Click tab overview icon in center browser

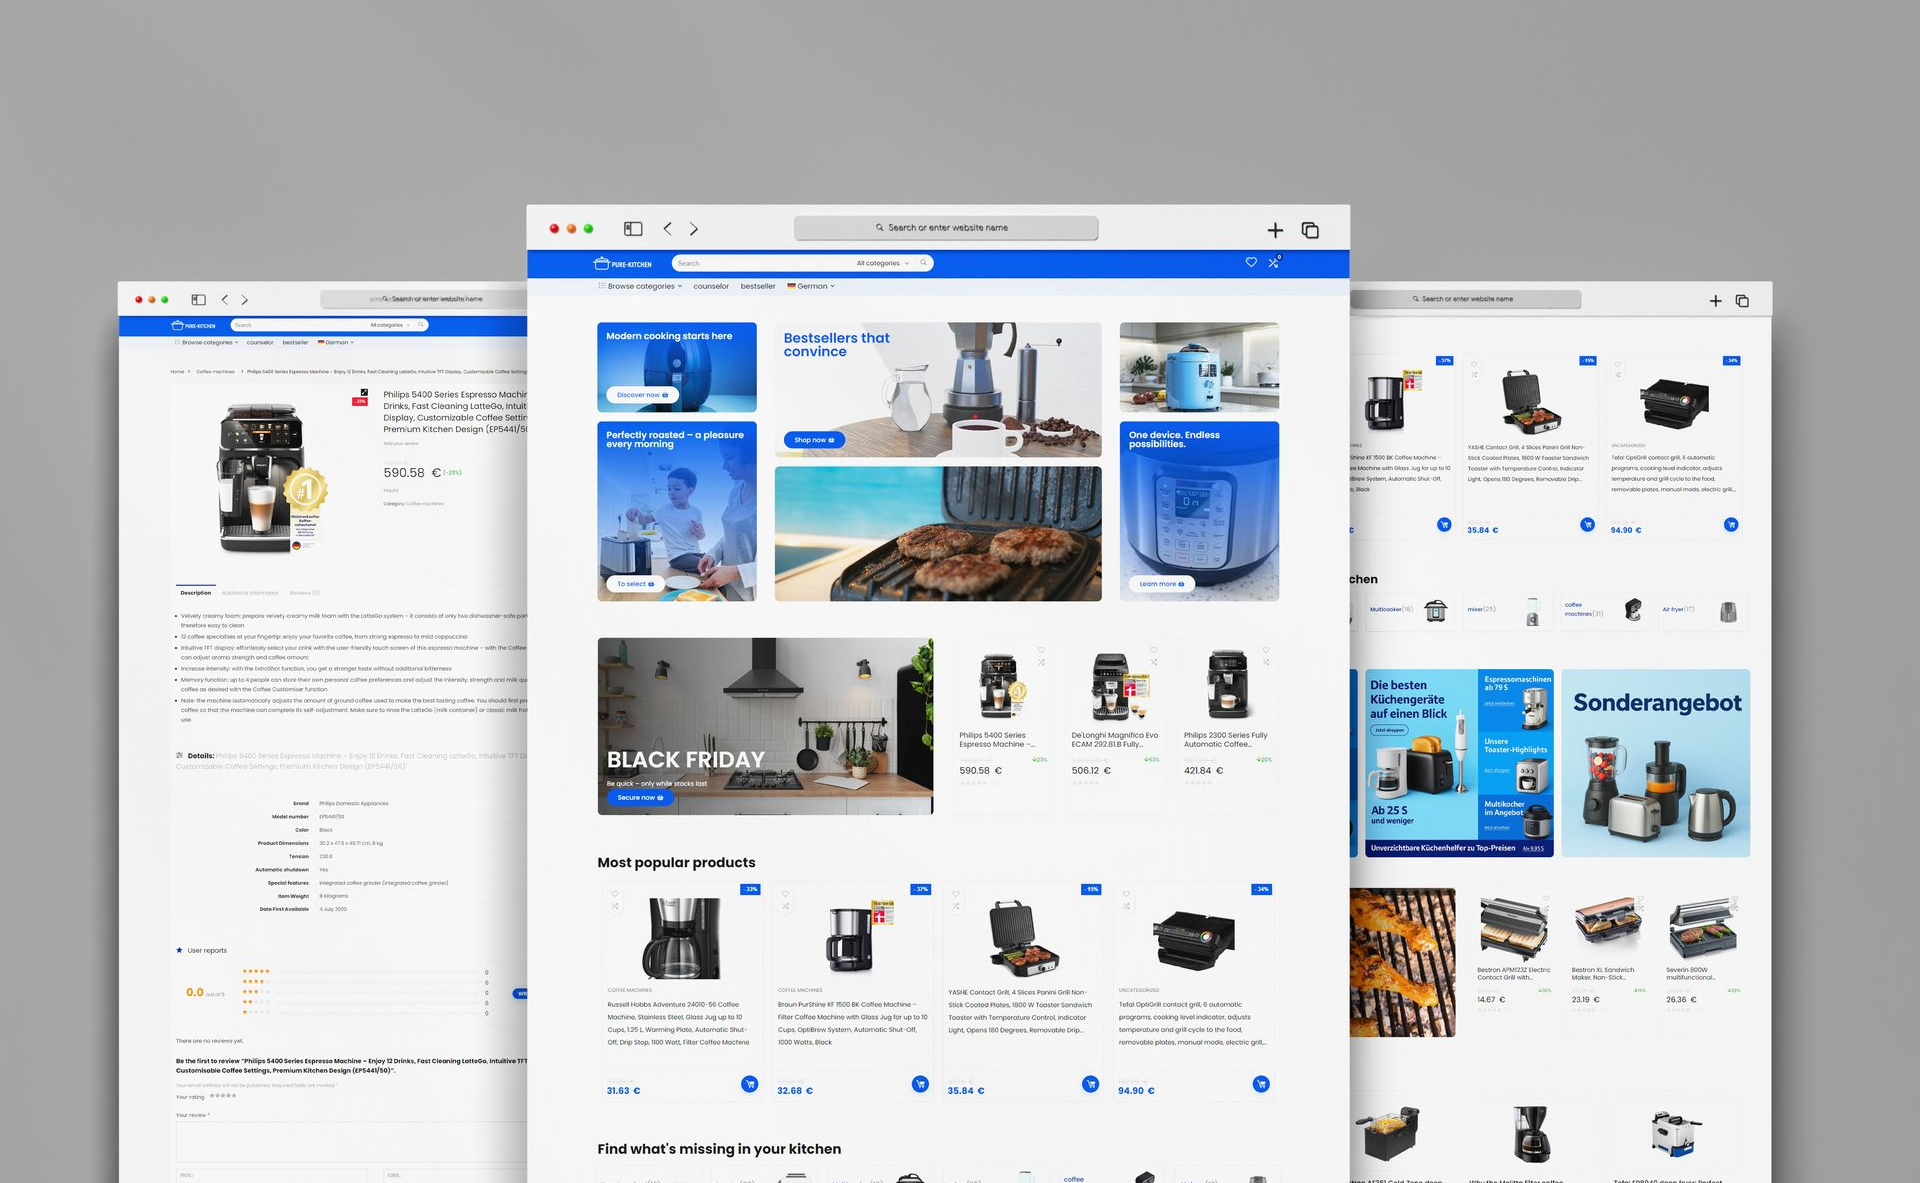[x=1310, y=231]
